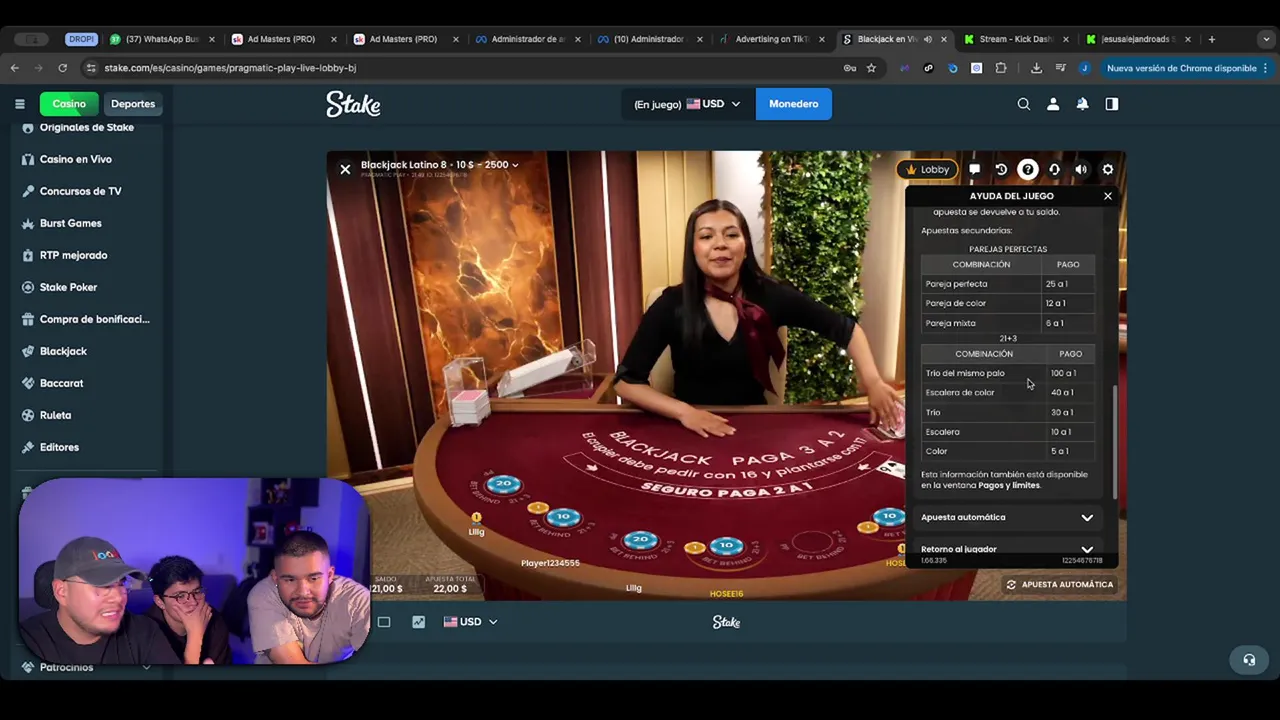The height and width of the screenshot is (720, 1280).
Task: Bookmark the page with the star icon
Action: 871,68
